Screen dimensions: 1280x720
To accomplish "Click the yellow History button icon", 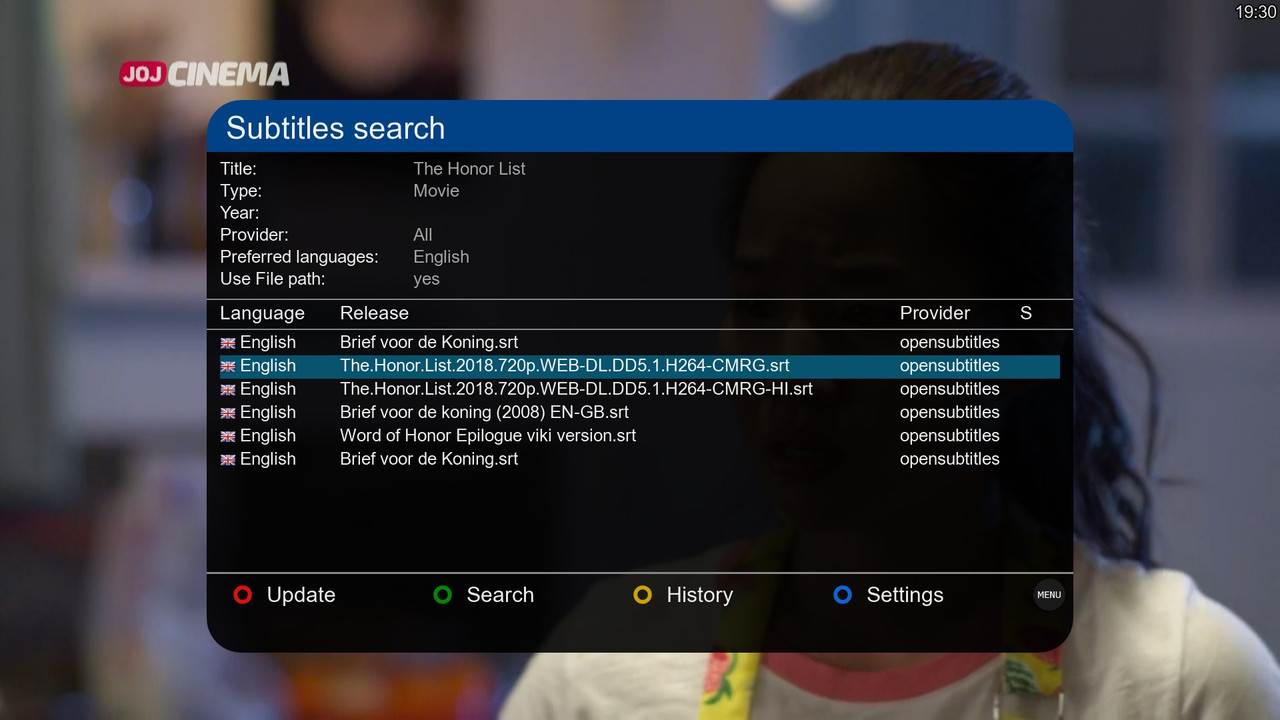I will click(642, 595).
